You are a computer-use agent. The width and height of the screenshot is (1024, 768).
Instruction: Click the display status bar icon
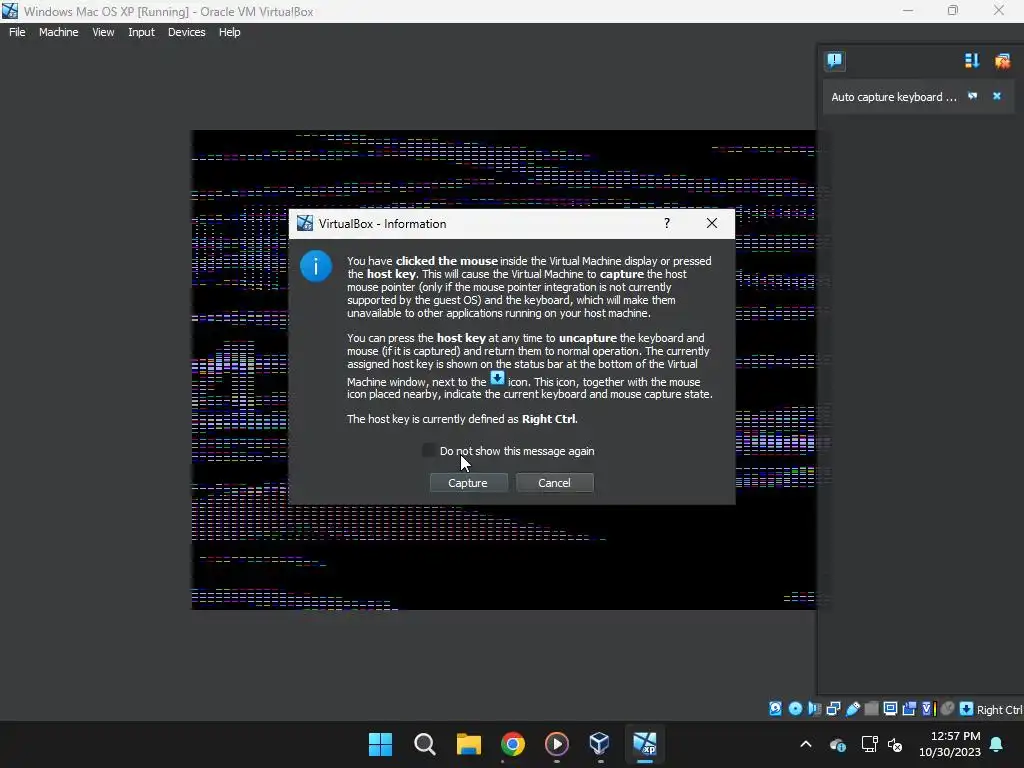click(890, 709)
